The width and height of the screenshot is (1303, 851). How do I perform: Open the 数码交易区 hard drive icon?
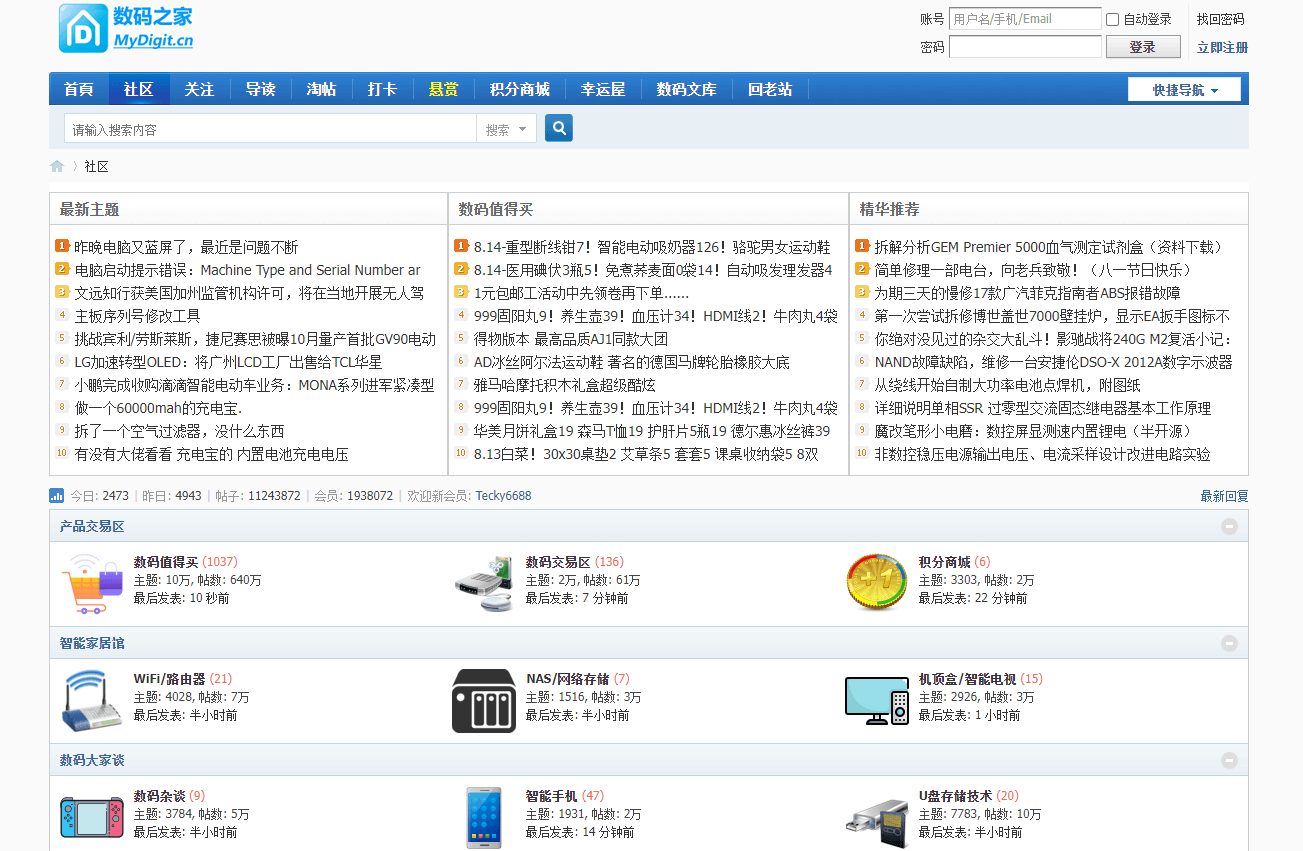[484, 583]
